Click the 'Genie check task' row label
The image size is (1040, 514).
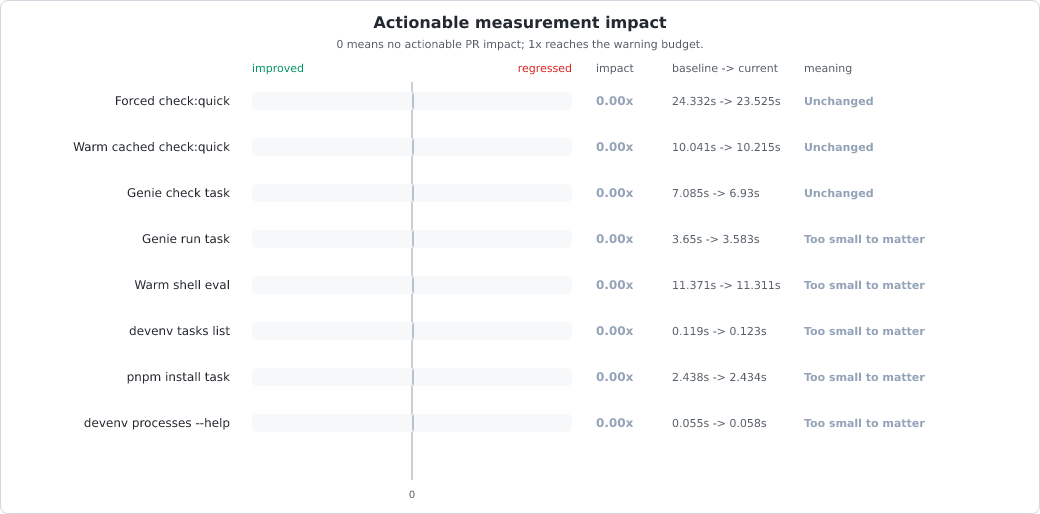coord(178,193)
